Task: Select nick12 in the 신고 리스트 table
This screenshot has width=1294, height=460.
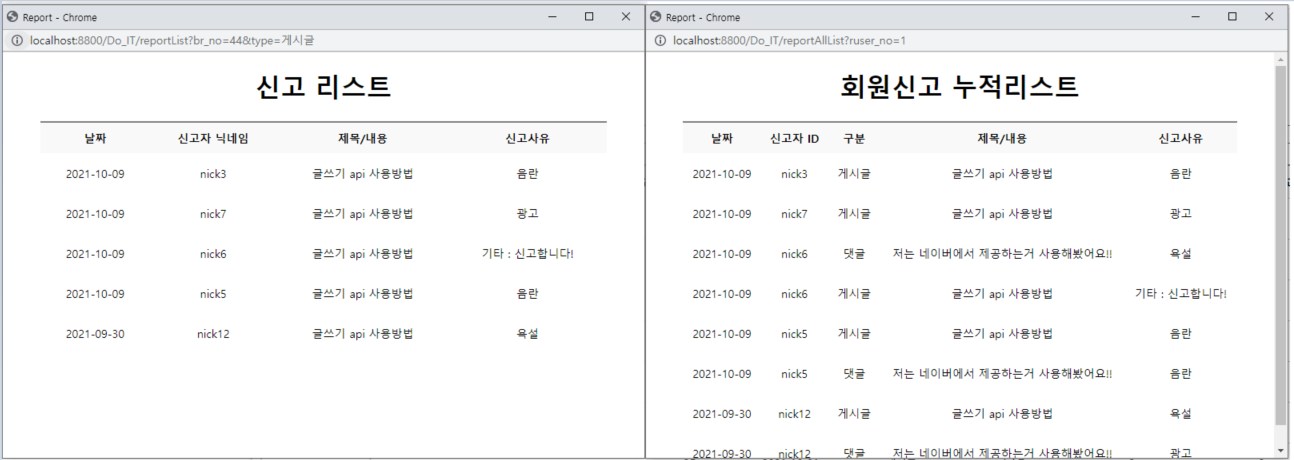Action: click(213, 334)
